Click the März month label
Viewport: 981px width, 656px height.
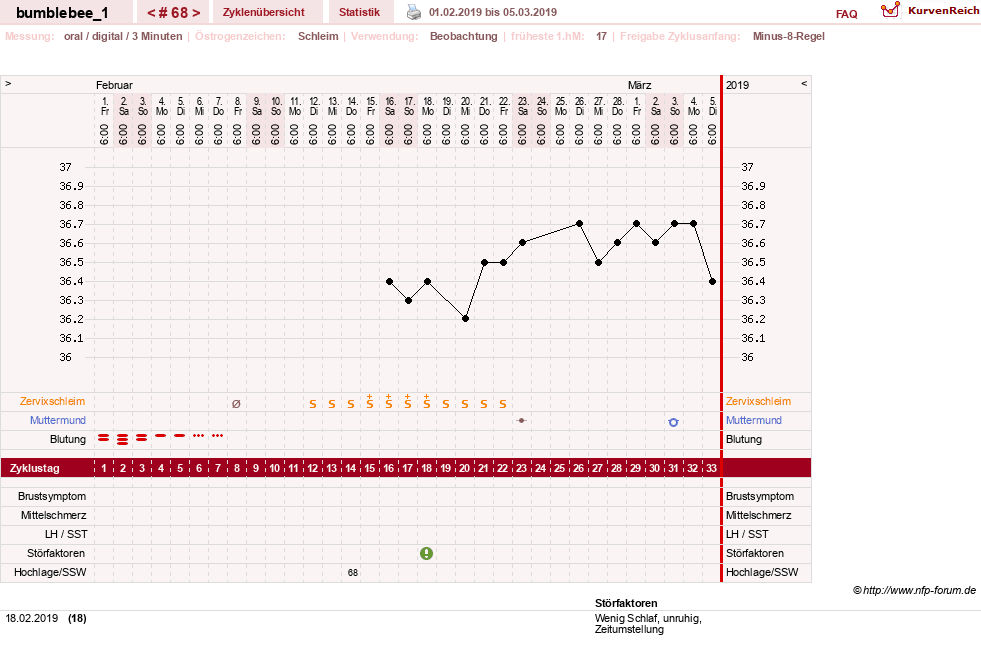coord(639,85)
